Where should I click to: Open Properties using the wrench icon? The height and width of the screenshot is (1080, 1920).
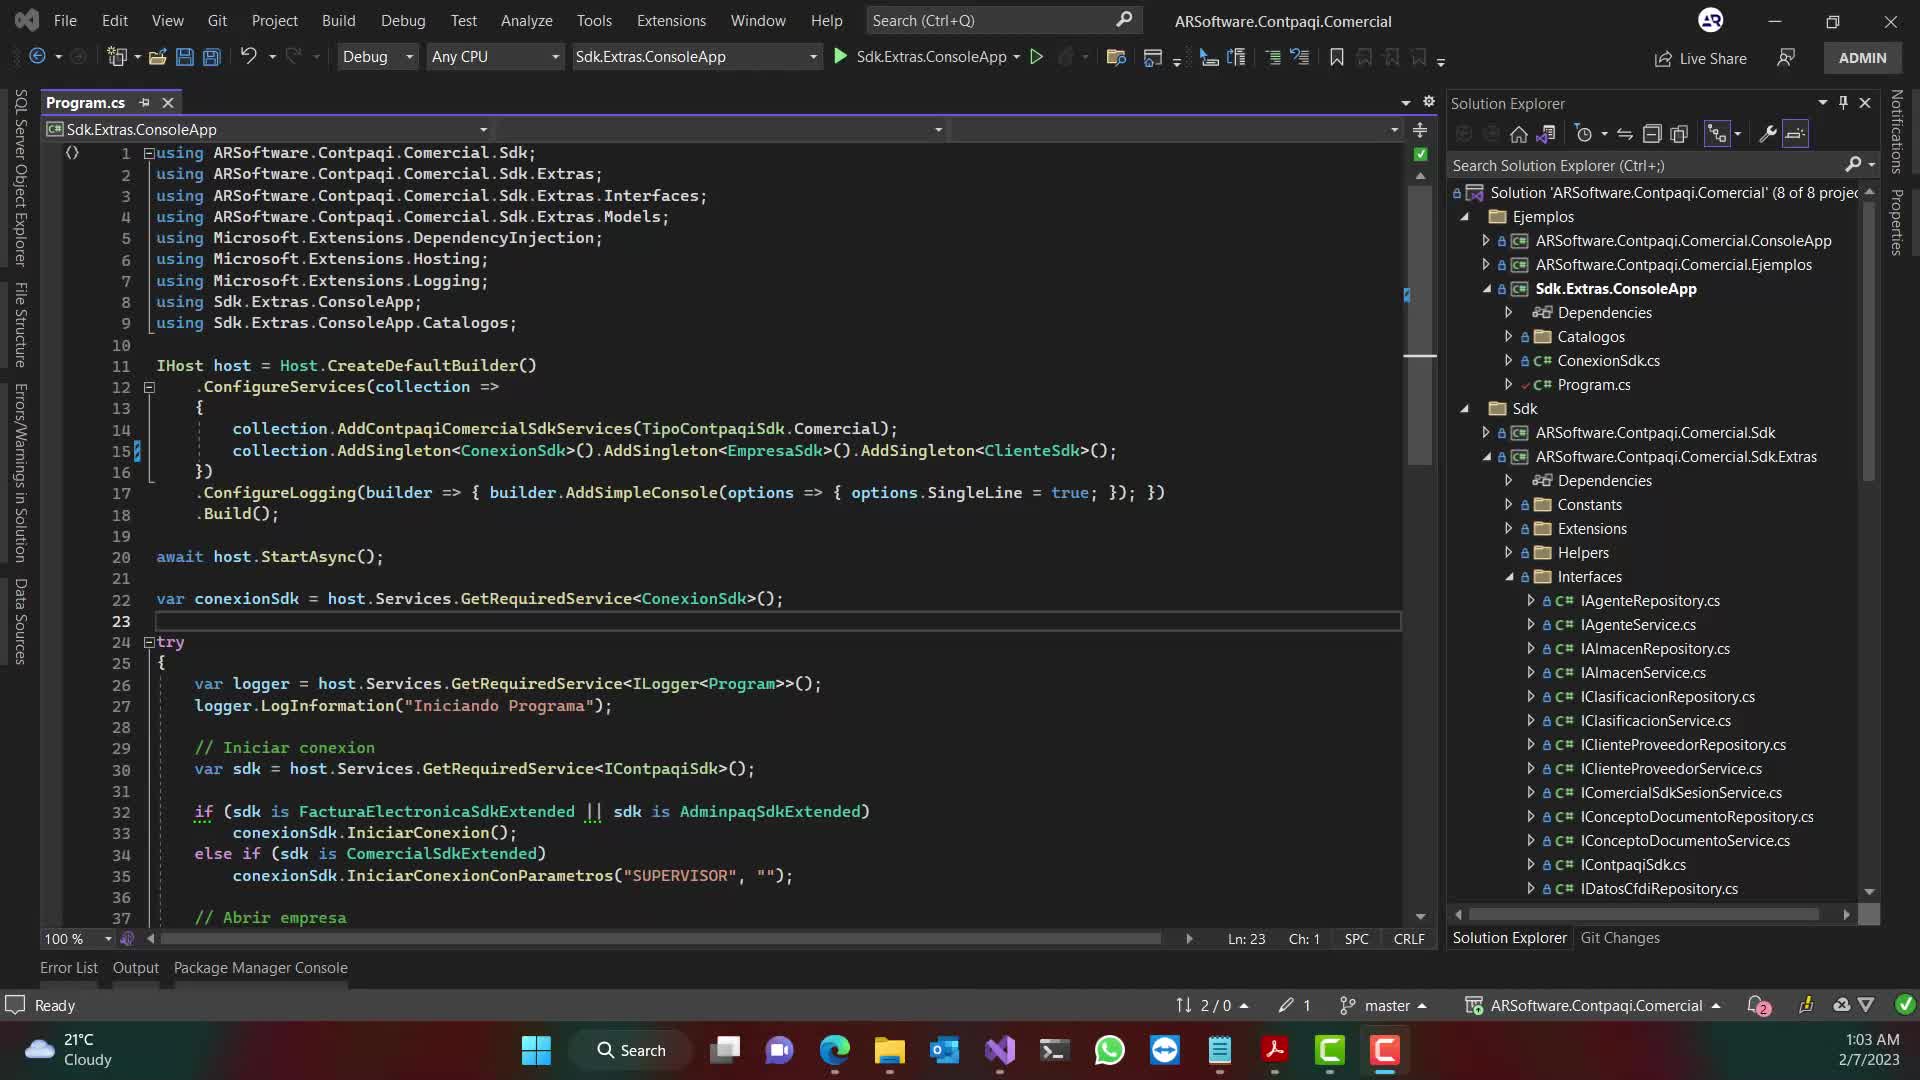tap(1767, 134)
